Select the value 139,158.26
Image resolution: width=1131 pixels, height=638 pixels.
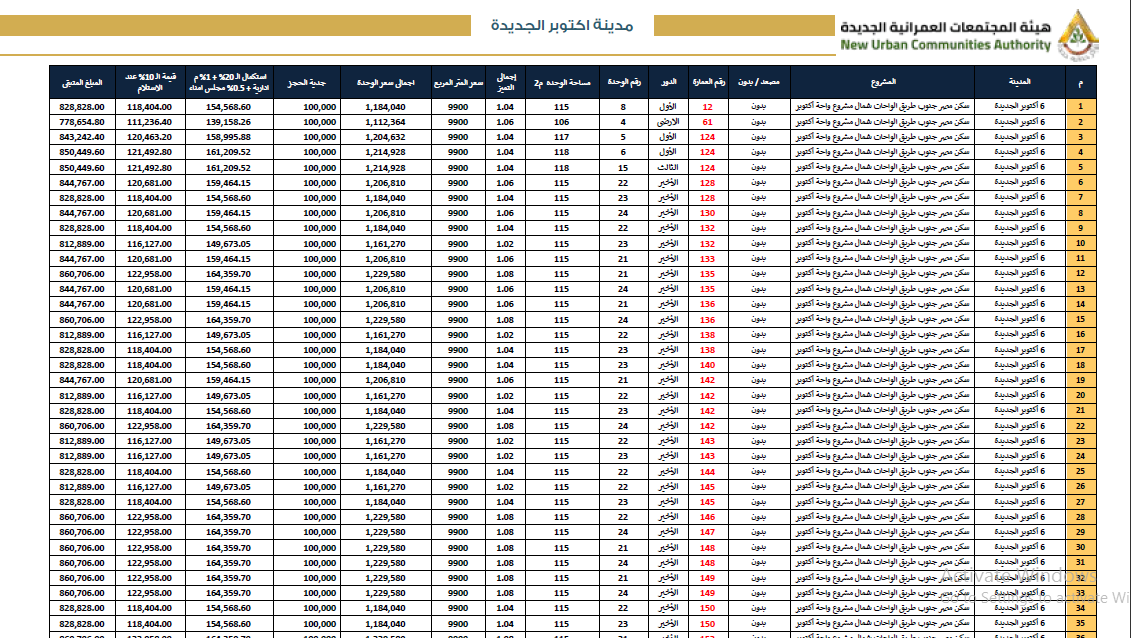229,122
